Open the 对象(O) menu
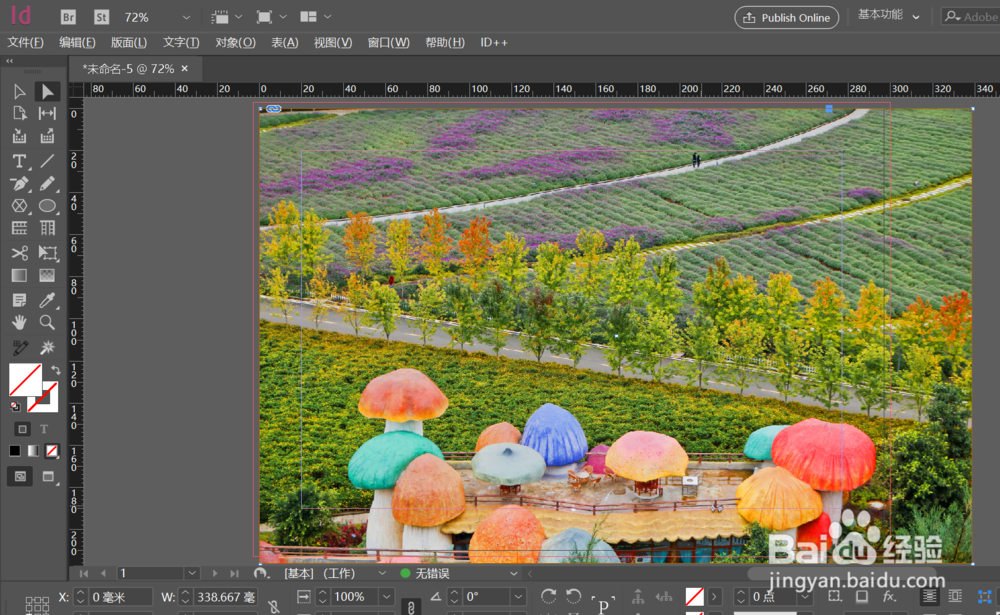This screenshot has width=1000, height=615. [235, 42]
